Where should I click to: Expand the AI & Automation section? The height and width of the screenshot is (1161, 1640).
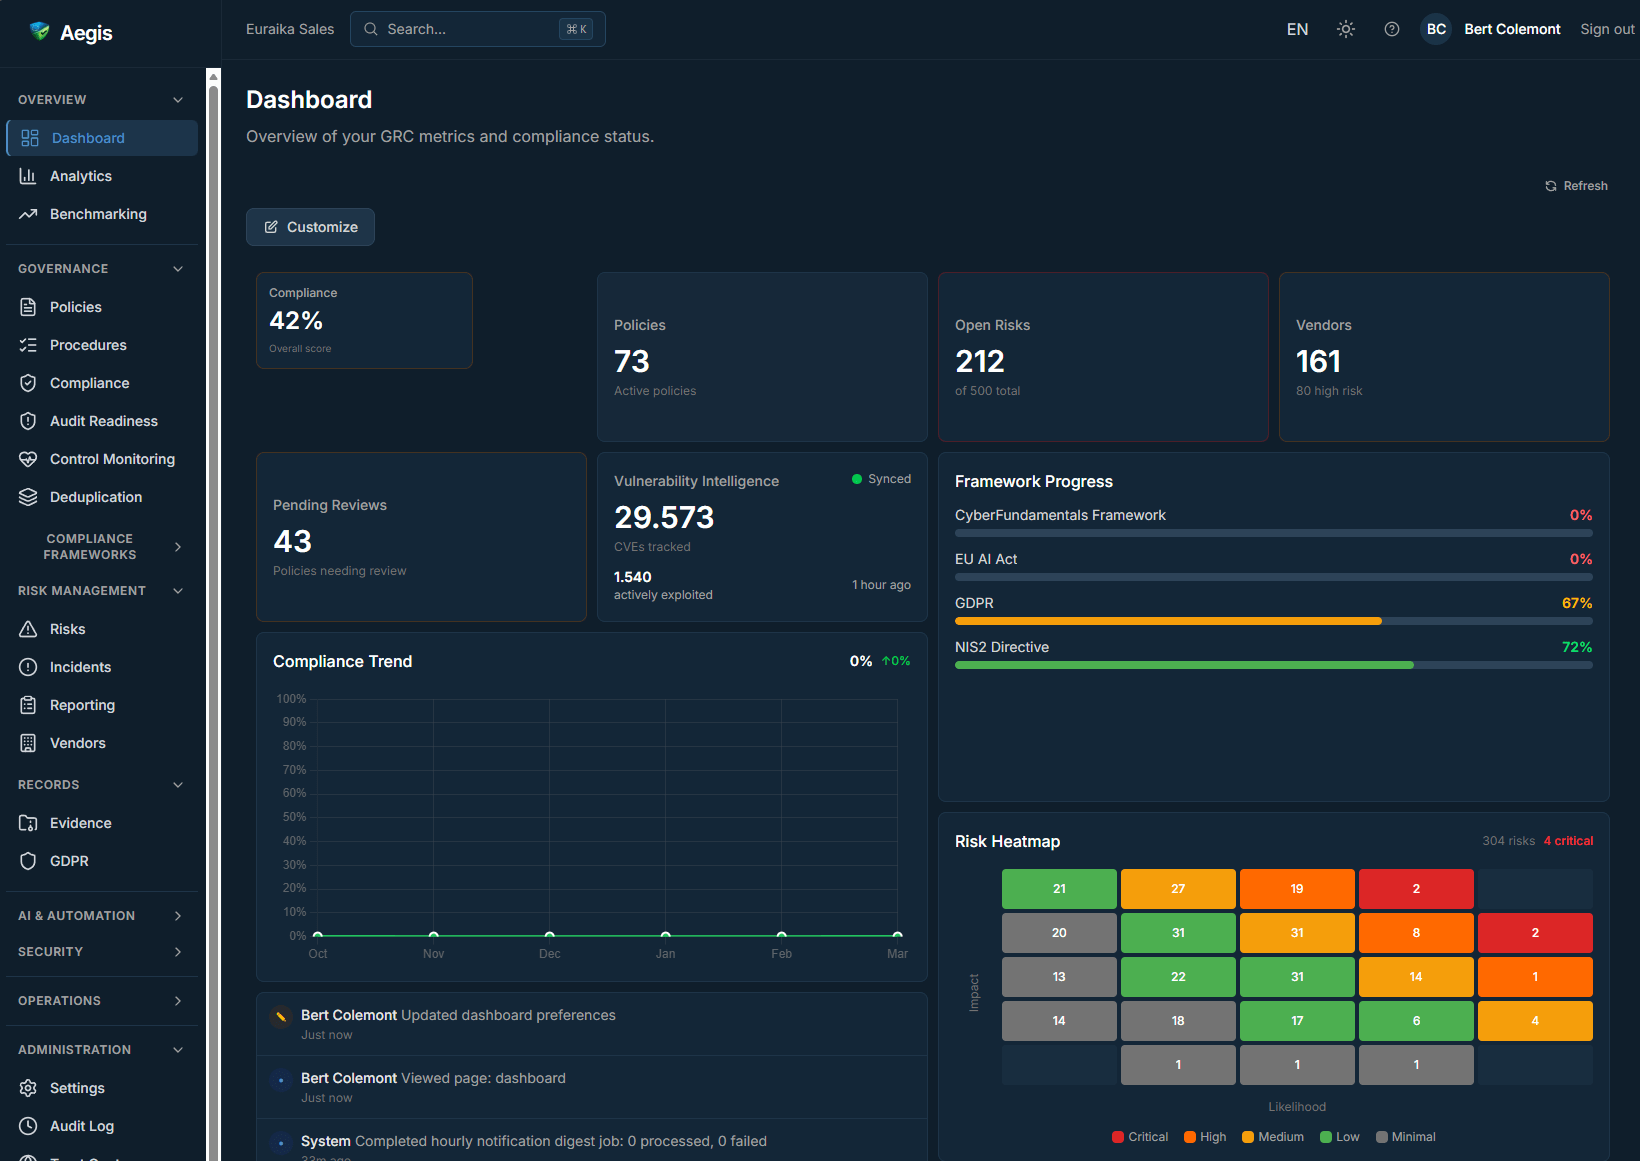(x=177, y=915)
